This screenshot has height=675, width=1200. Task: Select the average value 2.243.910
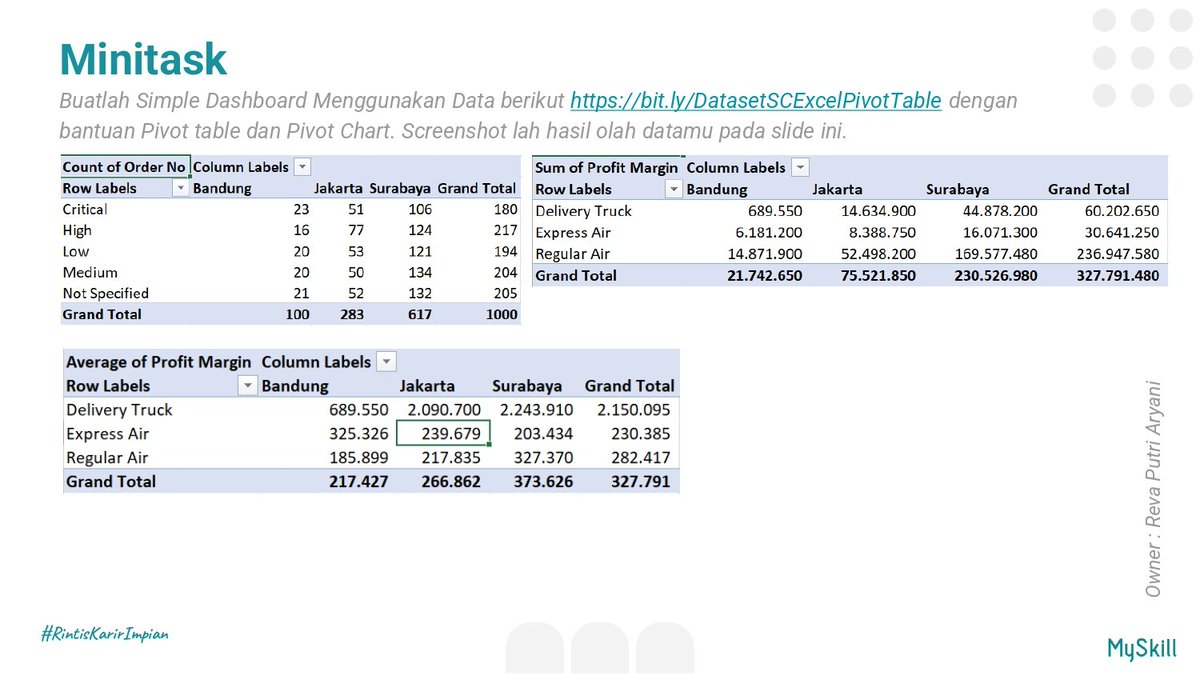(x=537, y=410)
